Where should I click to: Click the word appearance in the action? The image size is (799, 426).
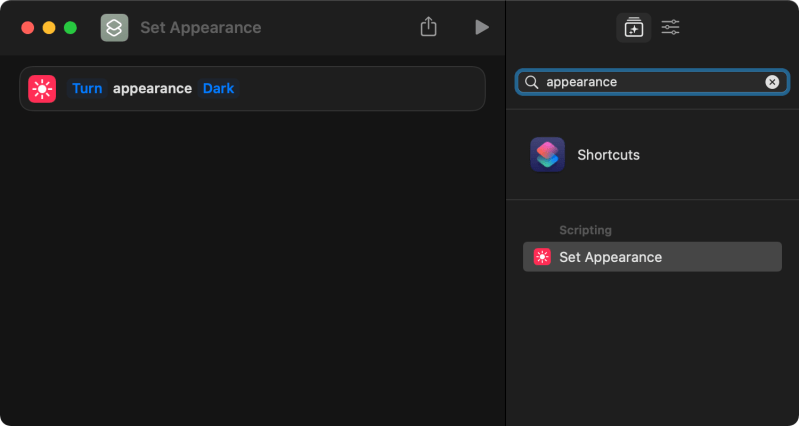tap(152, 89)
